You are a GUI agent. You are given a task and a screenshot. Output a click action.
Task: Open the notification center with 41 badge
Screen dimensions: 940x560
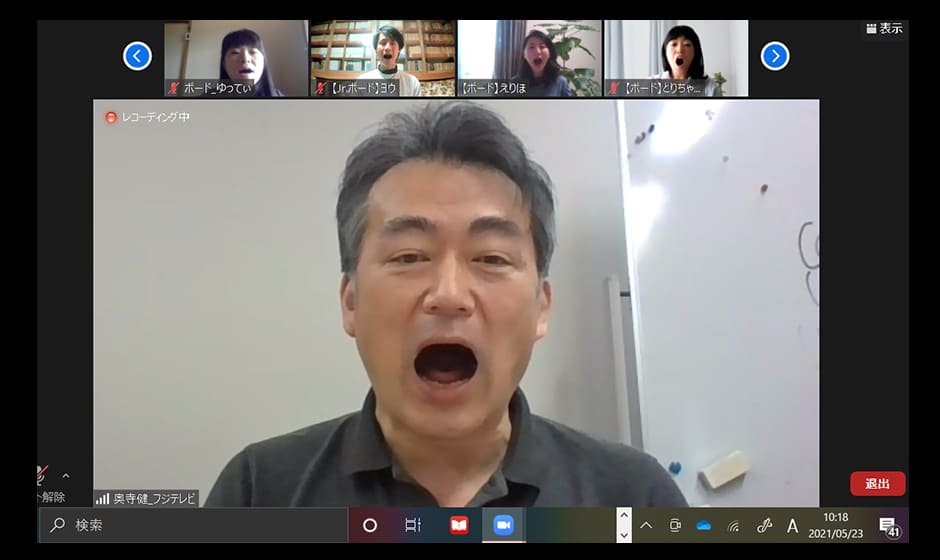point(888,526)
